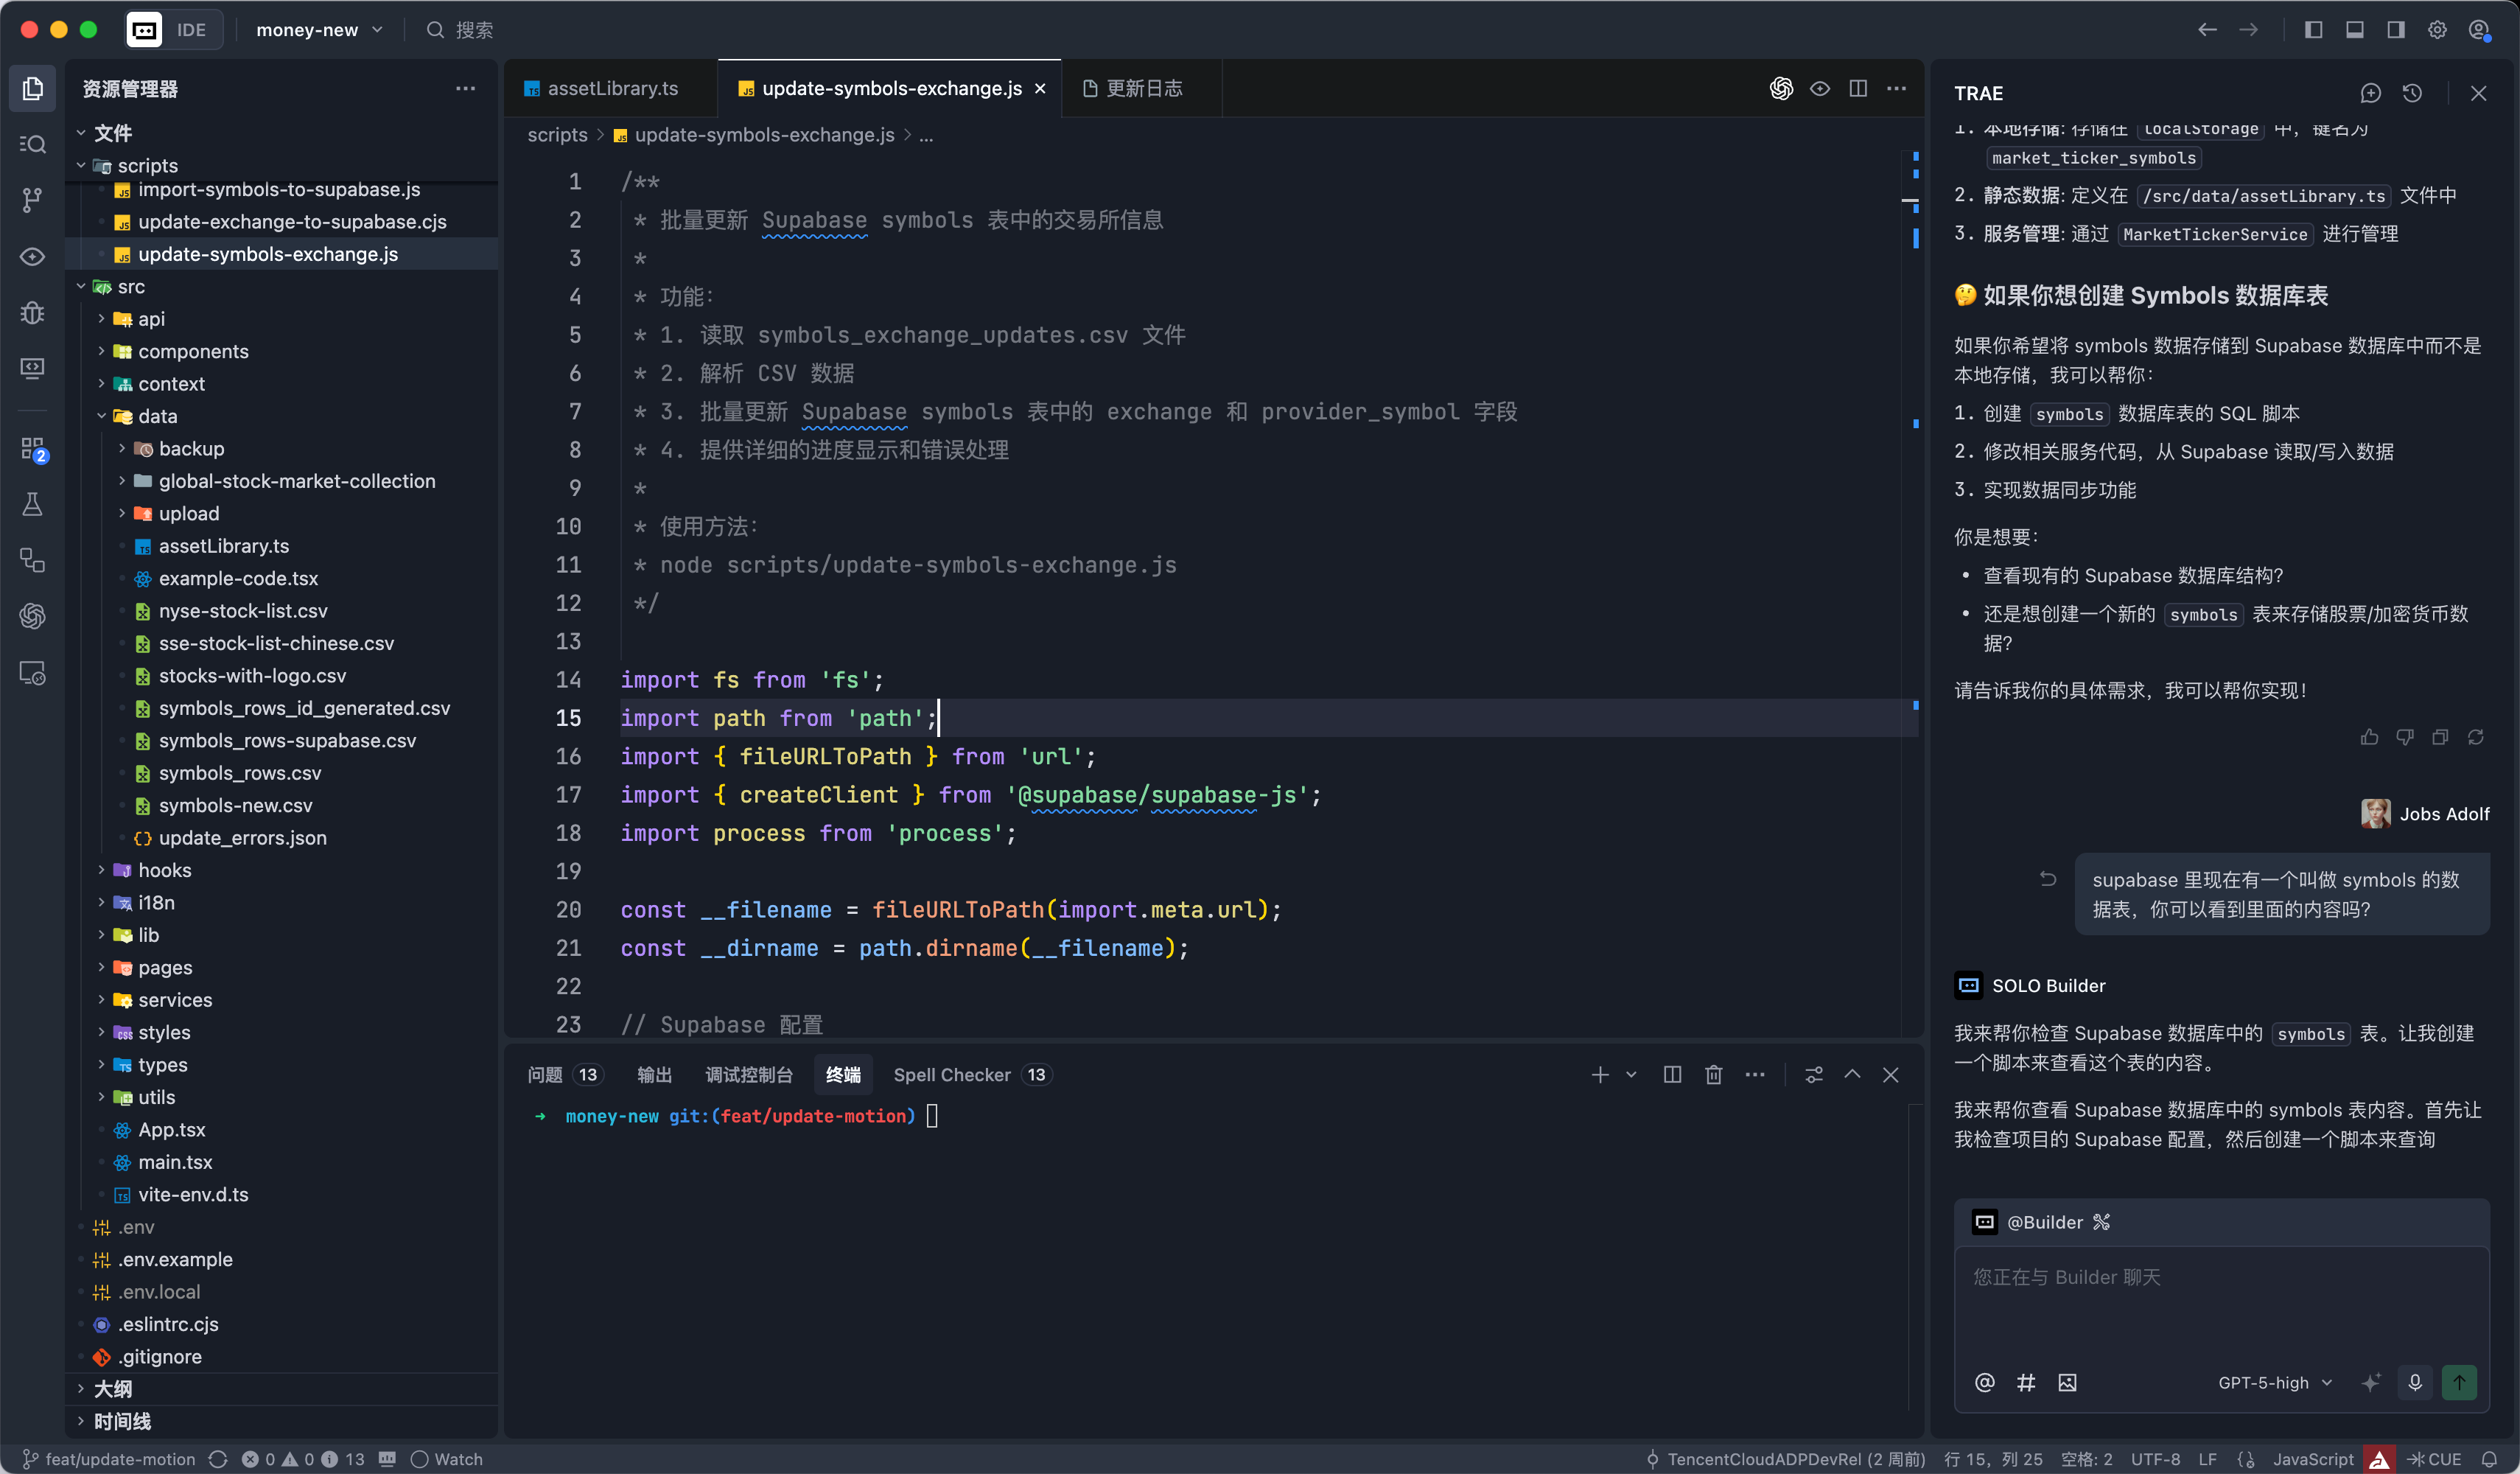
Task: Click the thumbs up feedback icon
Action: click(x=2369, y=737)
